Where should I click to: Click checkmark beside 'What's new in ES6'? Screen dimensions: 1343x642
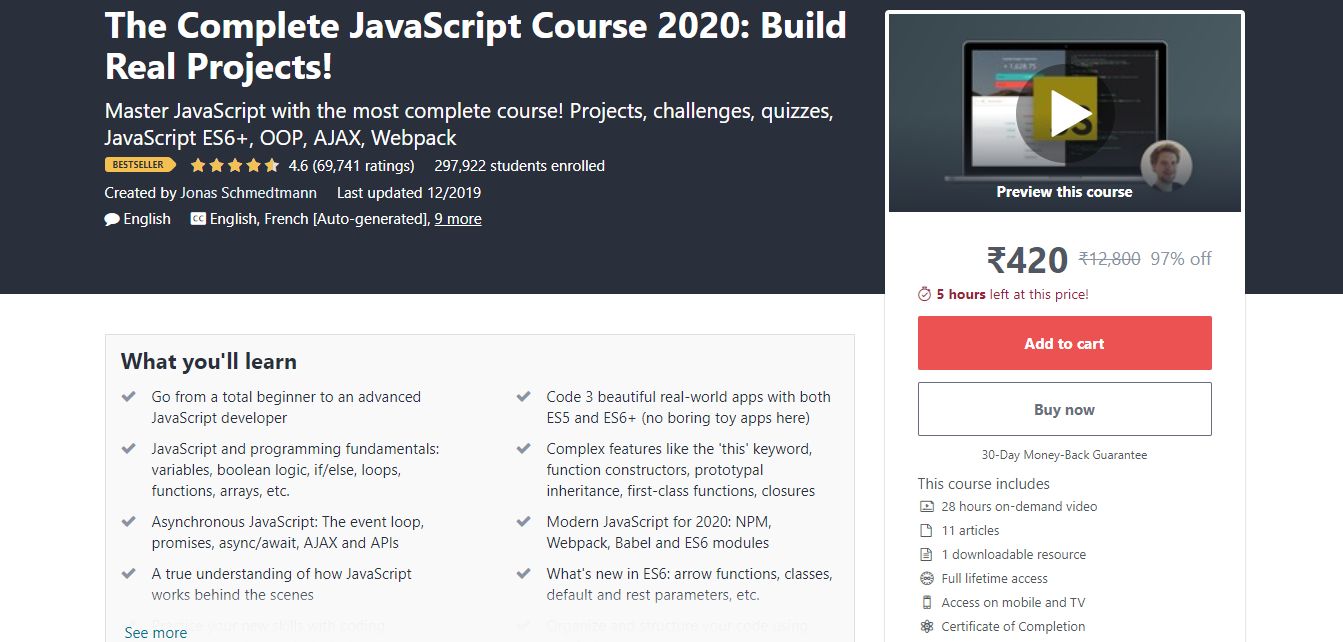524,574
